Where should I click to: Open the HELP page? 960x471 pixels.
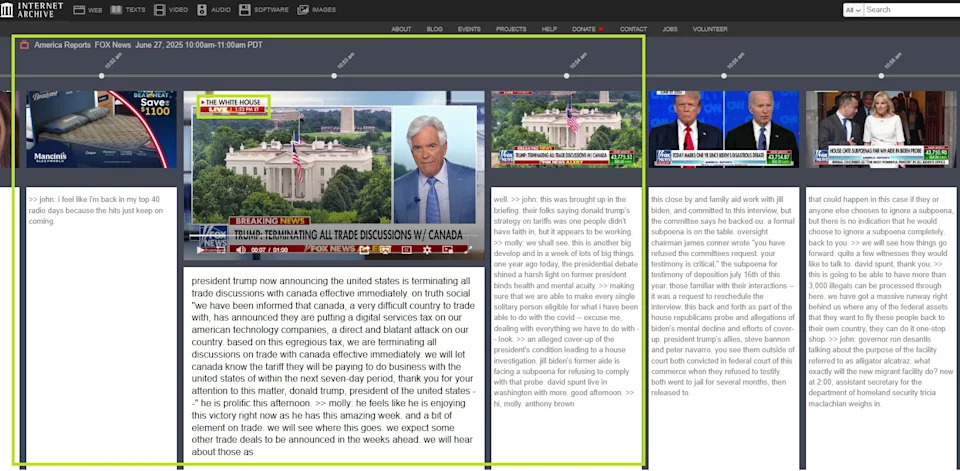pos(549,29)
